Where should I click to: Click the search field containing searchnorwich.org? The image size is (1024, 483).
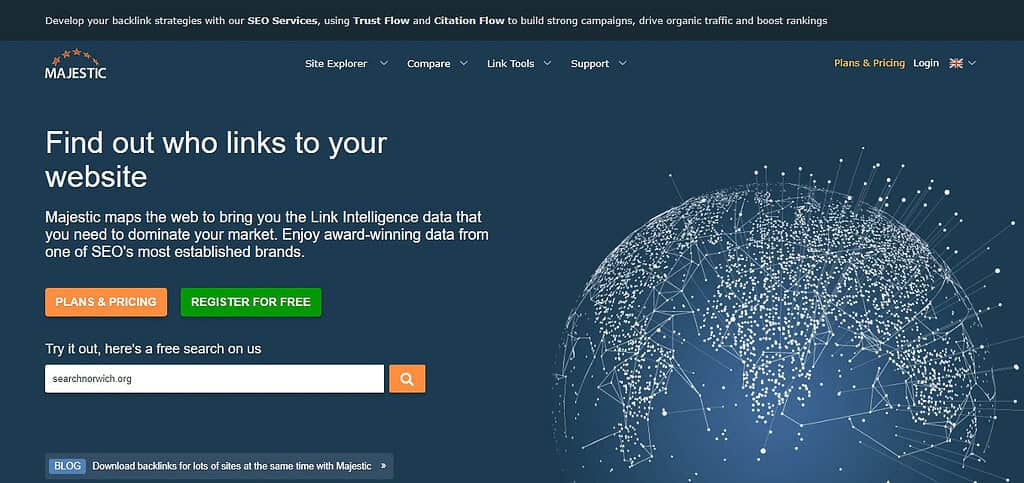click(x=214, y=379)
